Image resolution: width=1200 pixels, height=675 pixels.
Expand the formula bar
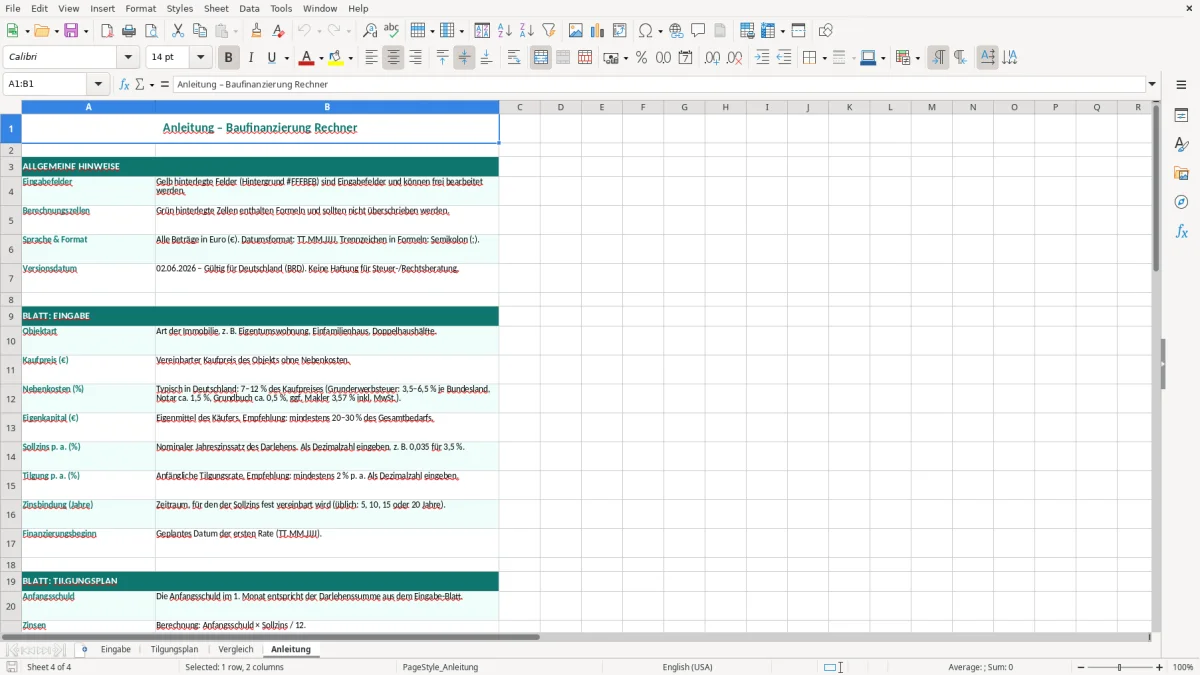pos(1152,85)
